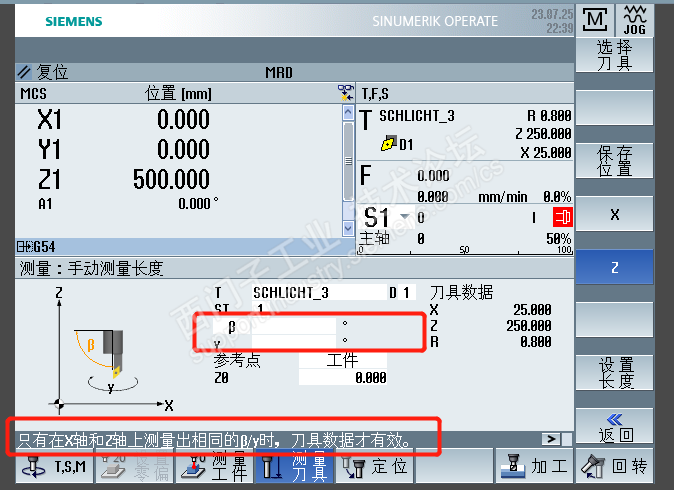
Task: Click the 保存位置 softkey
Action: click(x=614, y=161)
